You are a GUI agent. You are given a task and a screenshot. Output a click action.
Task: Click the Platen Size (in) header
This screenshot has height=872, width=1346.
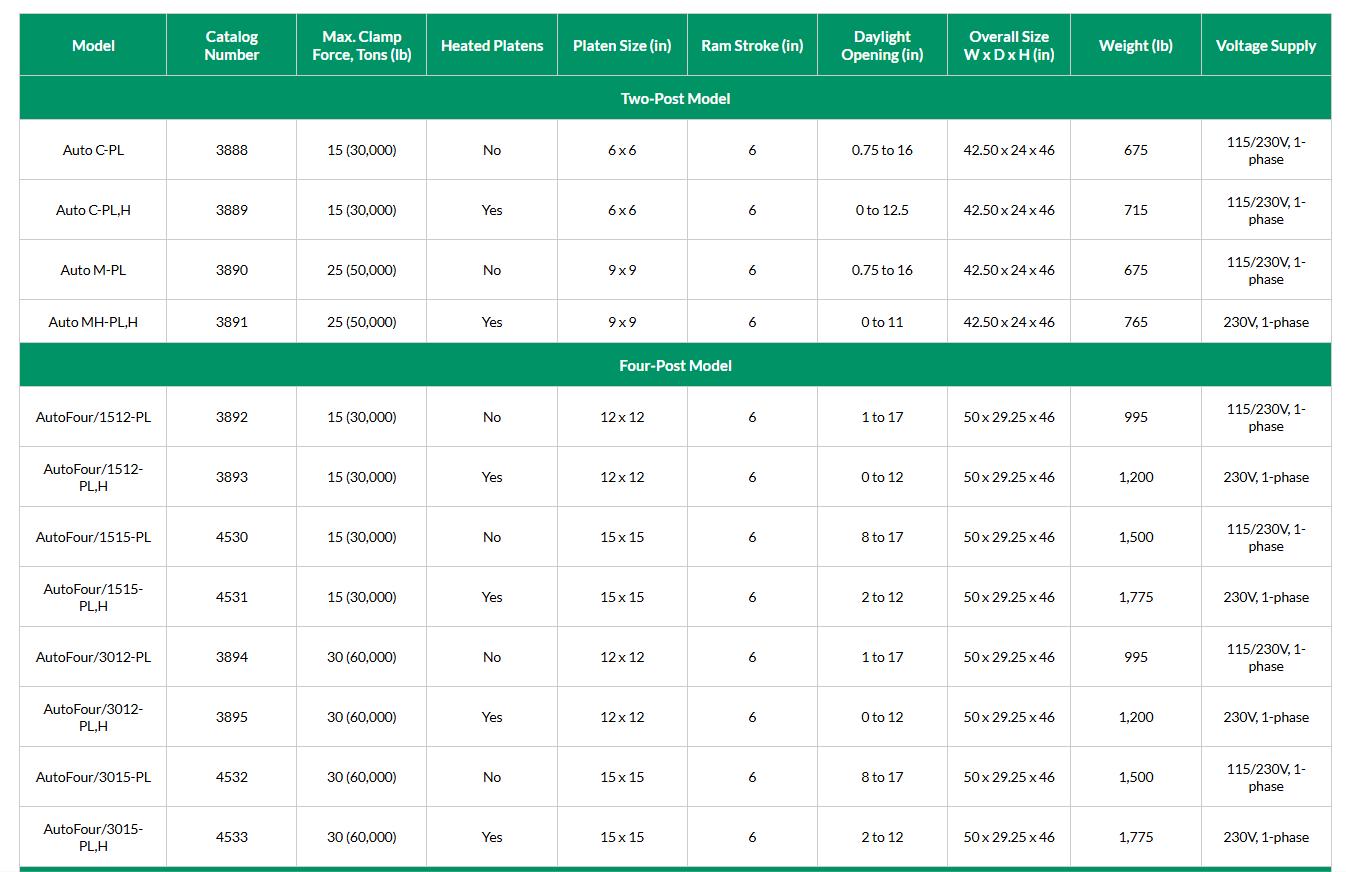(x=622, y=45)
